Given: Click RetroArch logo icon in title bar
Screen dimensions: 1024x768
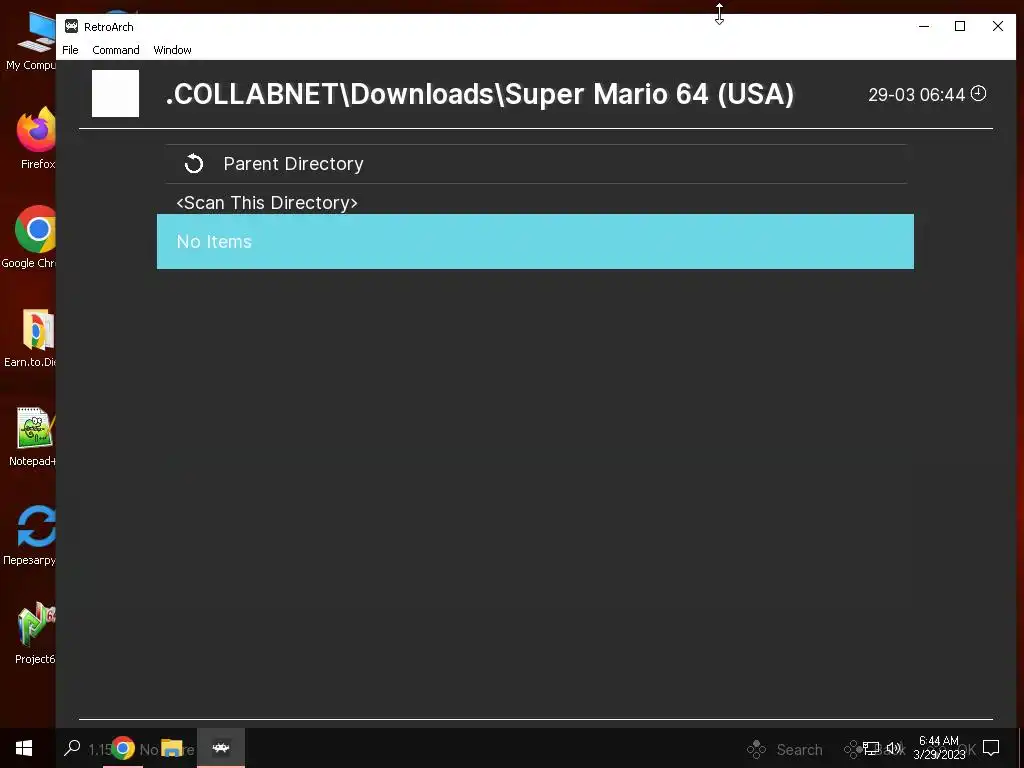Looking at the screenshot, I should [x=71, y=26].
